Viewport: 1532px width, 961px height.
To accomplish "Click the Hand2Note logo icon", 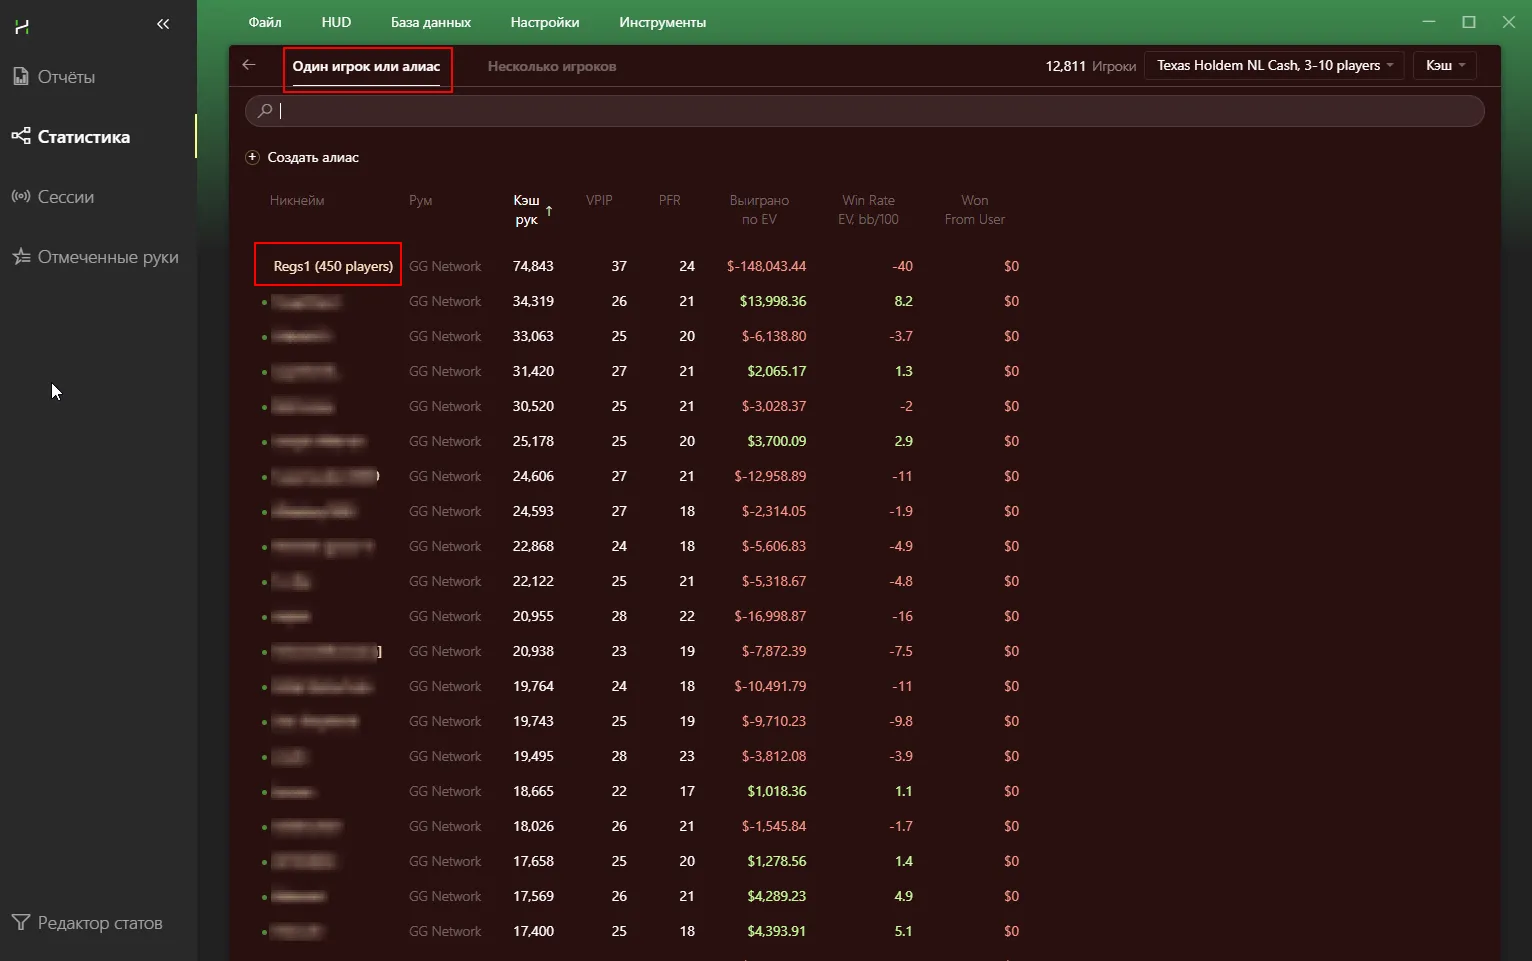I will tap(22, 26).
